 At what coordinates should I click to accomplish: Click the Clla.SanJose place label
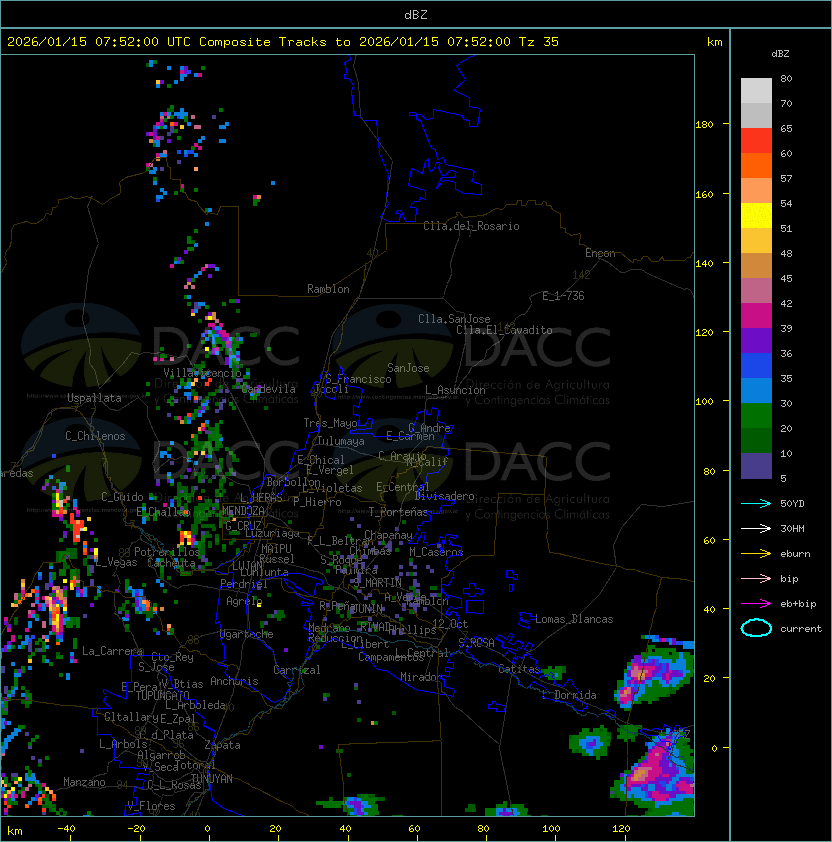(x=454, y=319)
